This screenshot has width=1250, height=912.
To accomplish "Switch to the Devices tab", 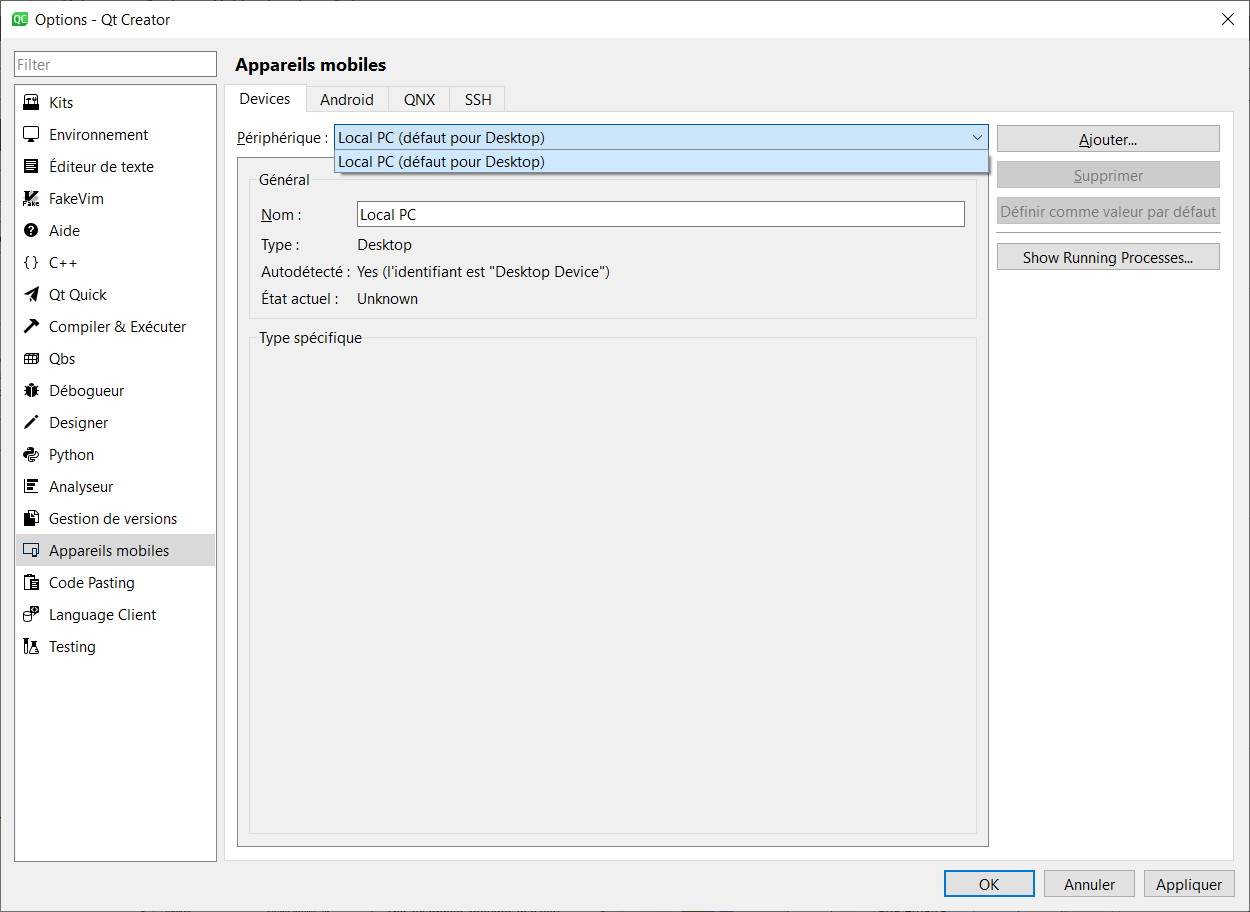I will [x=265, y=98].
